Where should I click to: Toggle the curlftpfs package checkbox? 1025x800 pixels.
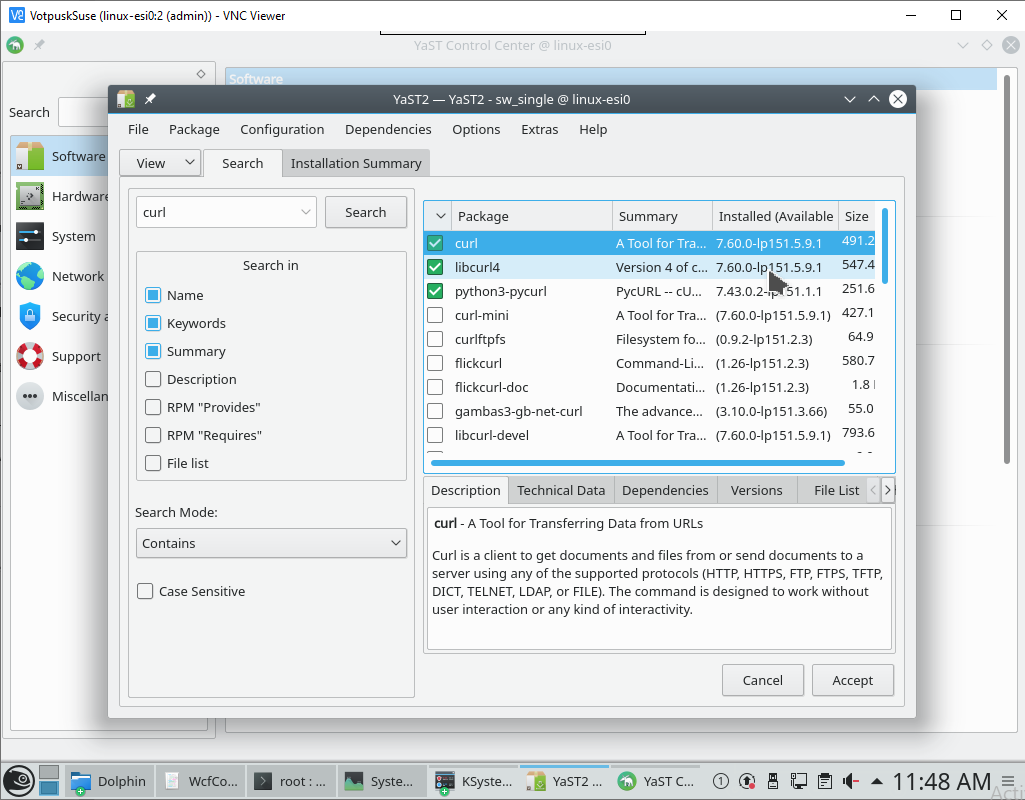[x=435, y=339]
